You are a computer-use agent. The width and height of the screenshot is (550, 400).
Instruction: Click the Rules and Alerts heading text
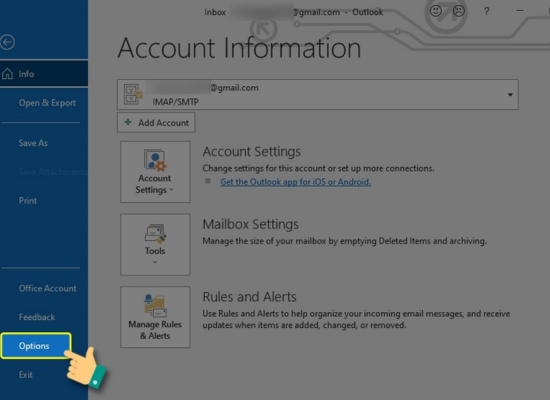(249, 297)
